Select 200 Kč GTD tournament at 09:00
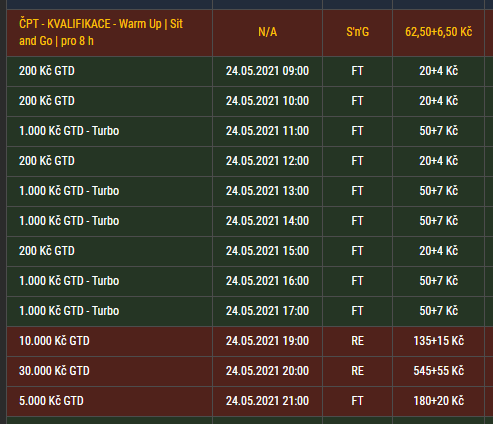 coord(47,71)
